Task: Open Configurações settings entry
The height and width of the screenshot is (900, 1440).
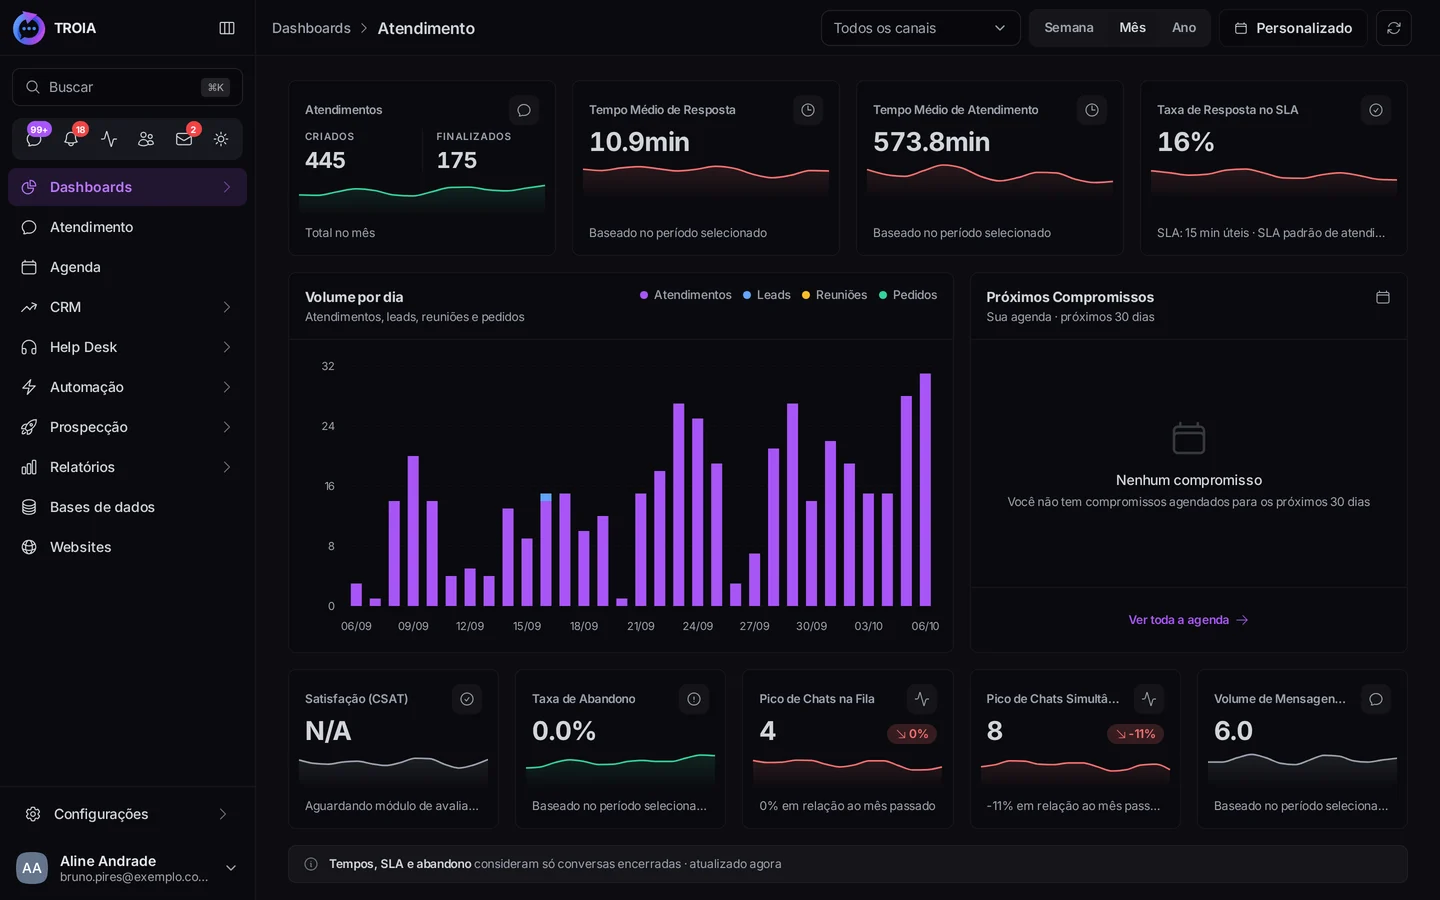Action: [127, 814]
